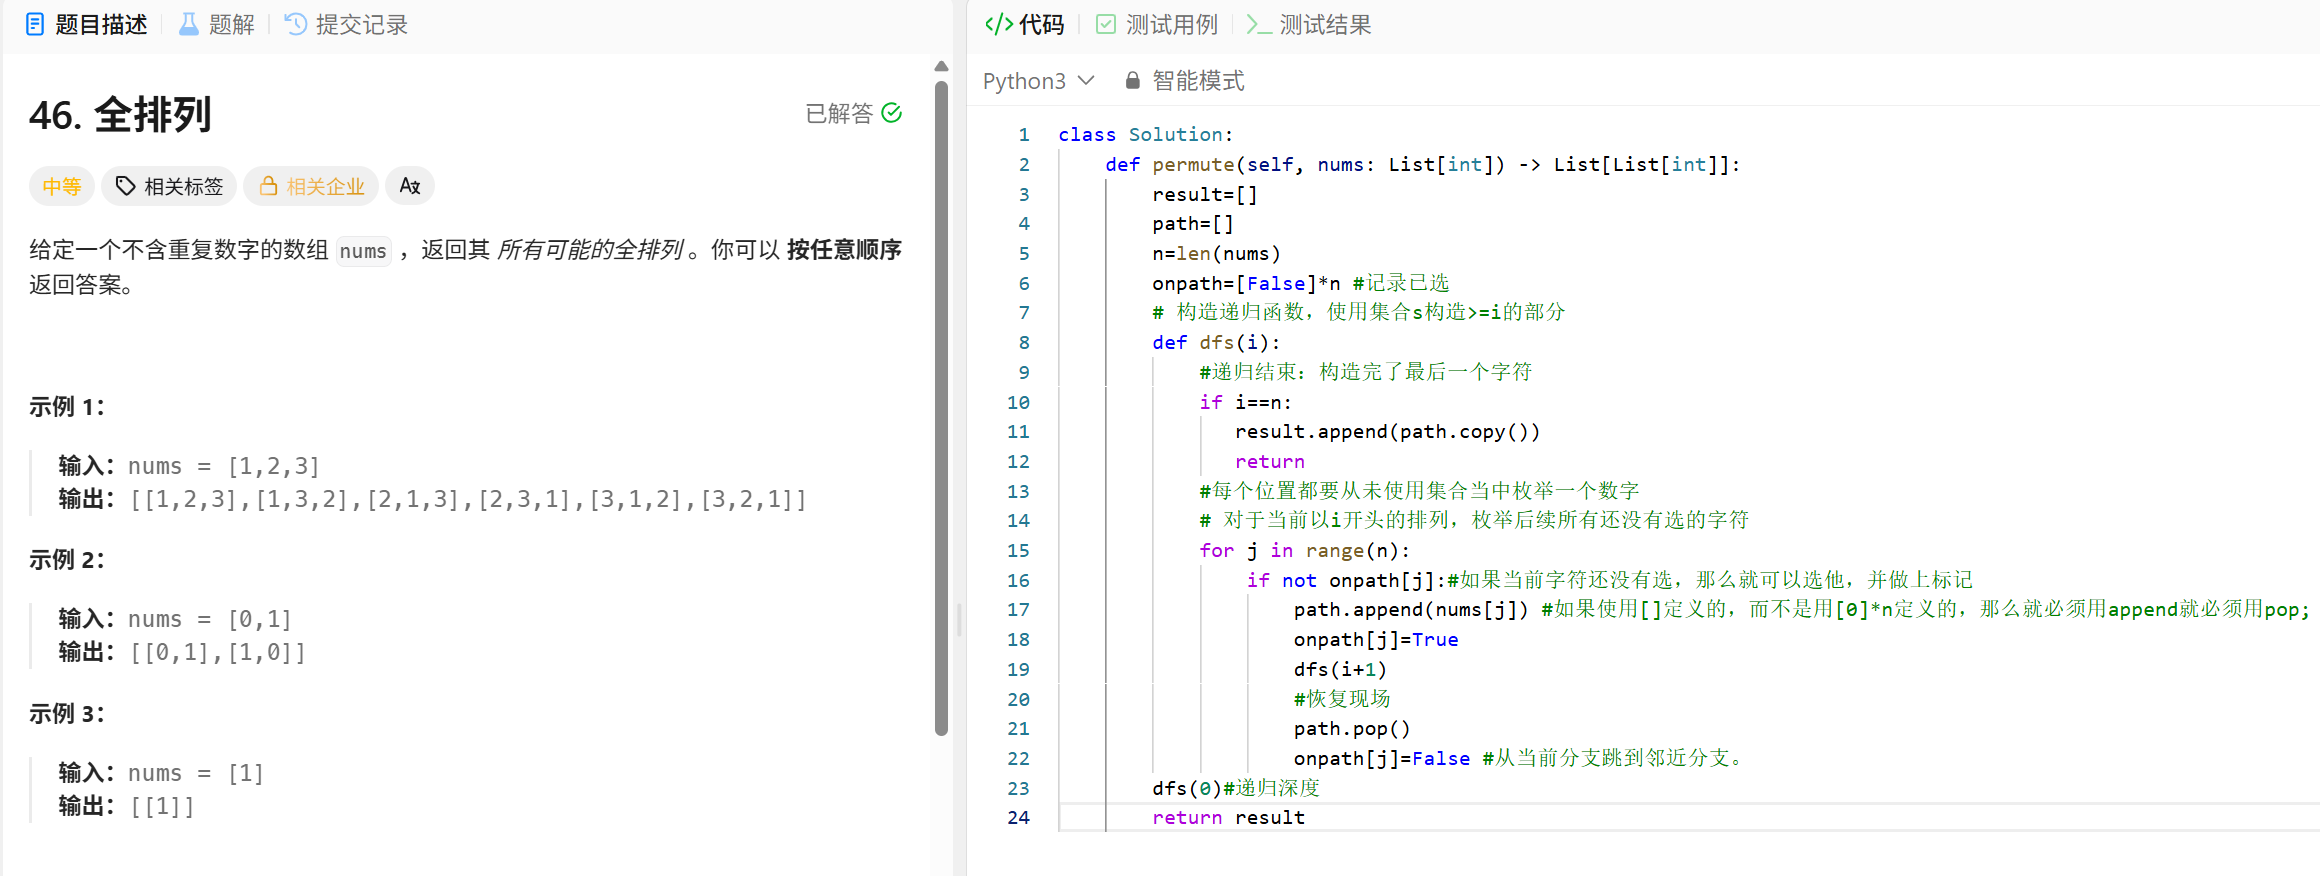Click the 已解答 status label
Viewport: 2320px width, 876px height.
tap(839, 113)
